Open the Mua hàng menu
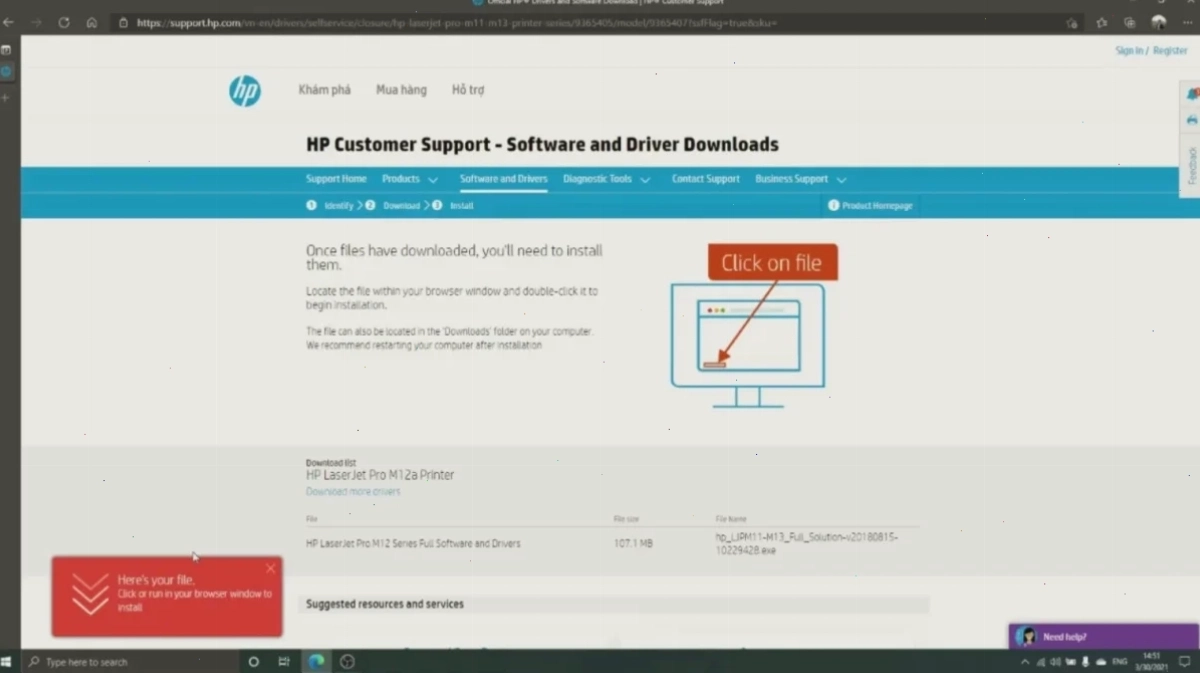 [x=401, y=90]
